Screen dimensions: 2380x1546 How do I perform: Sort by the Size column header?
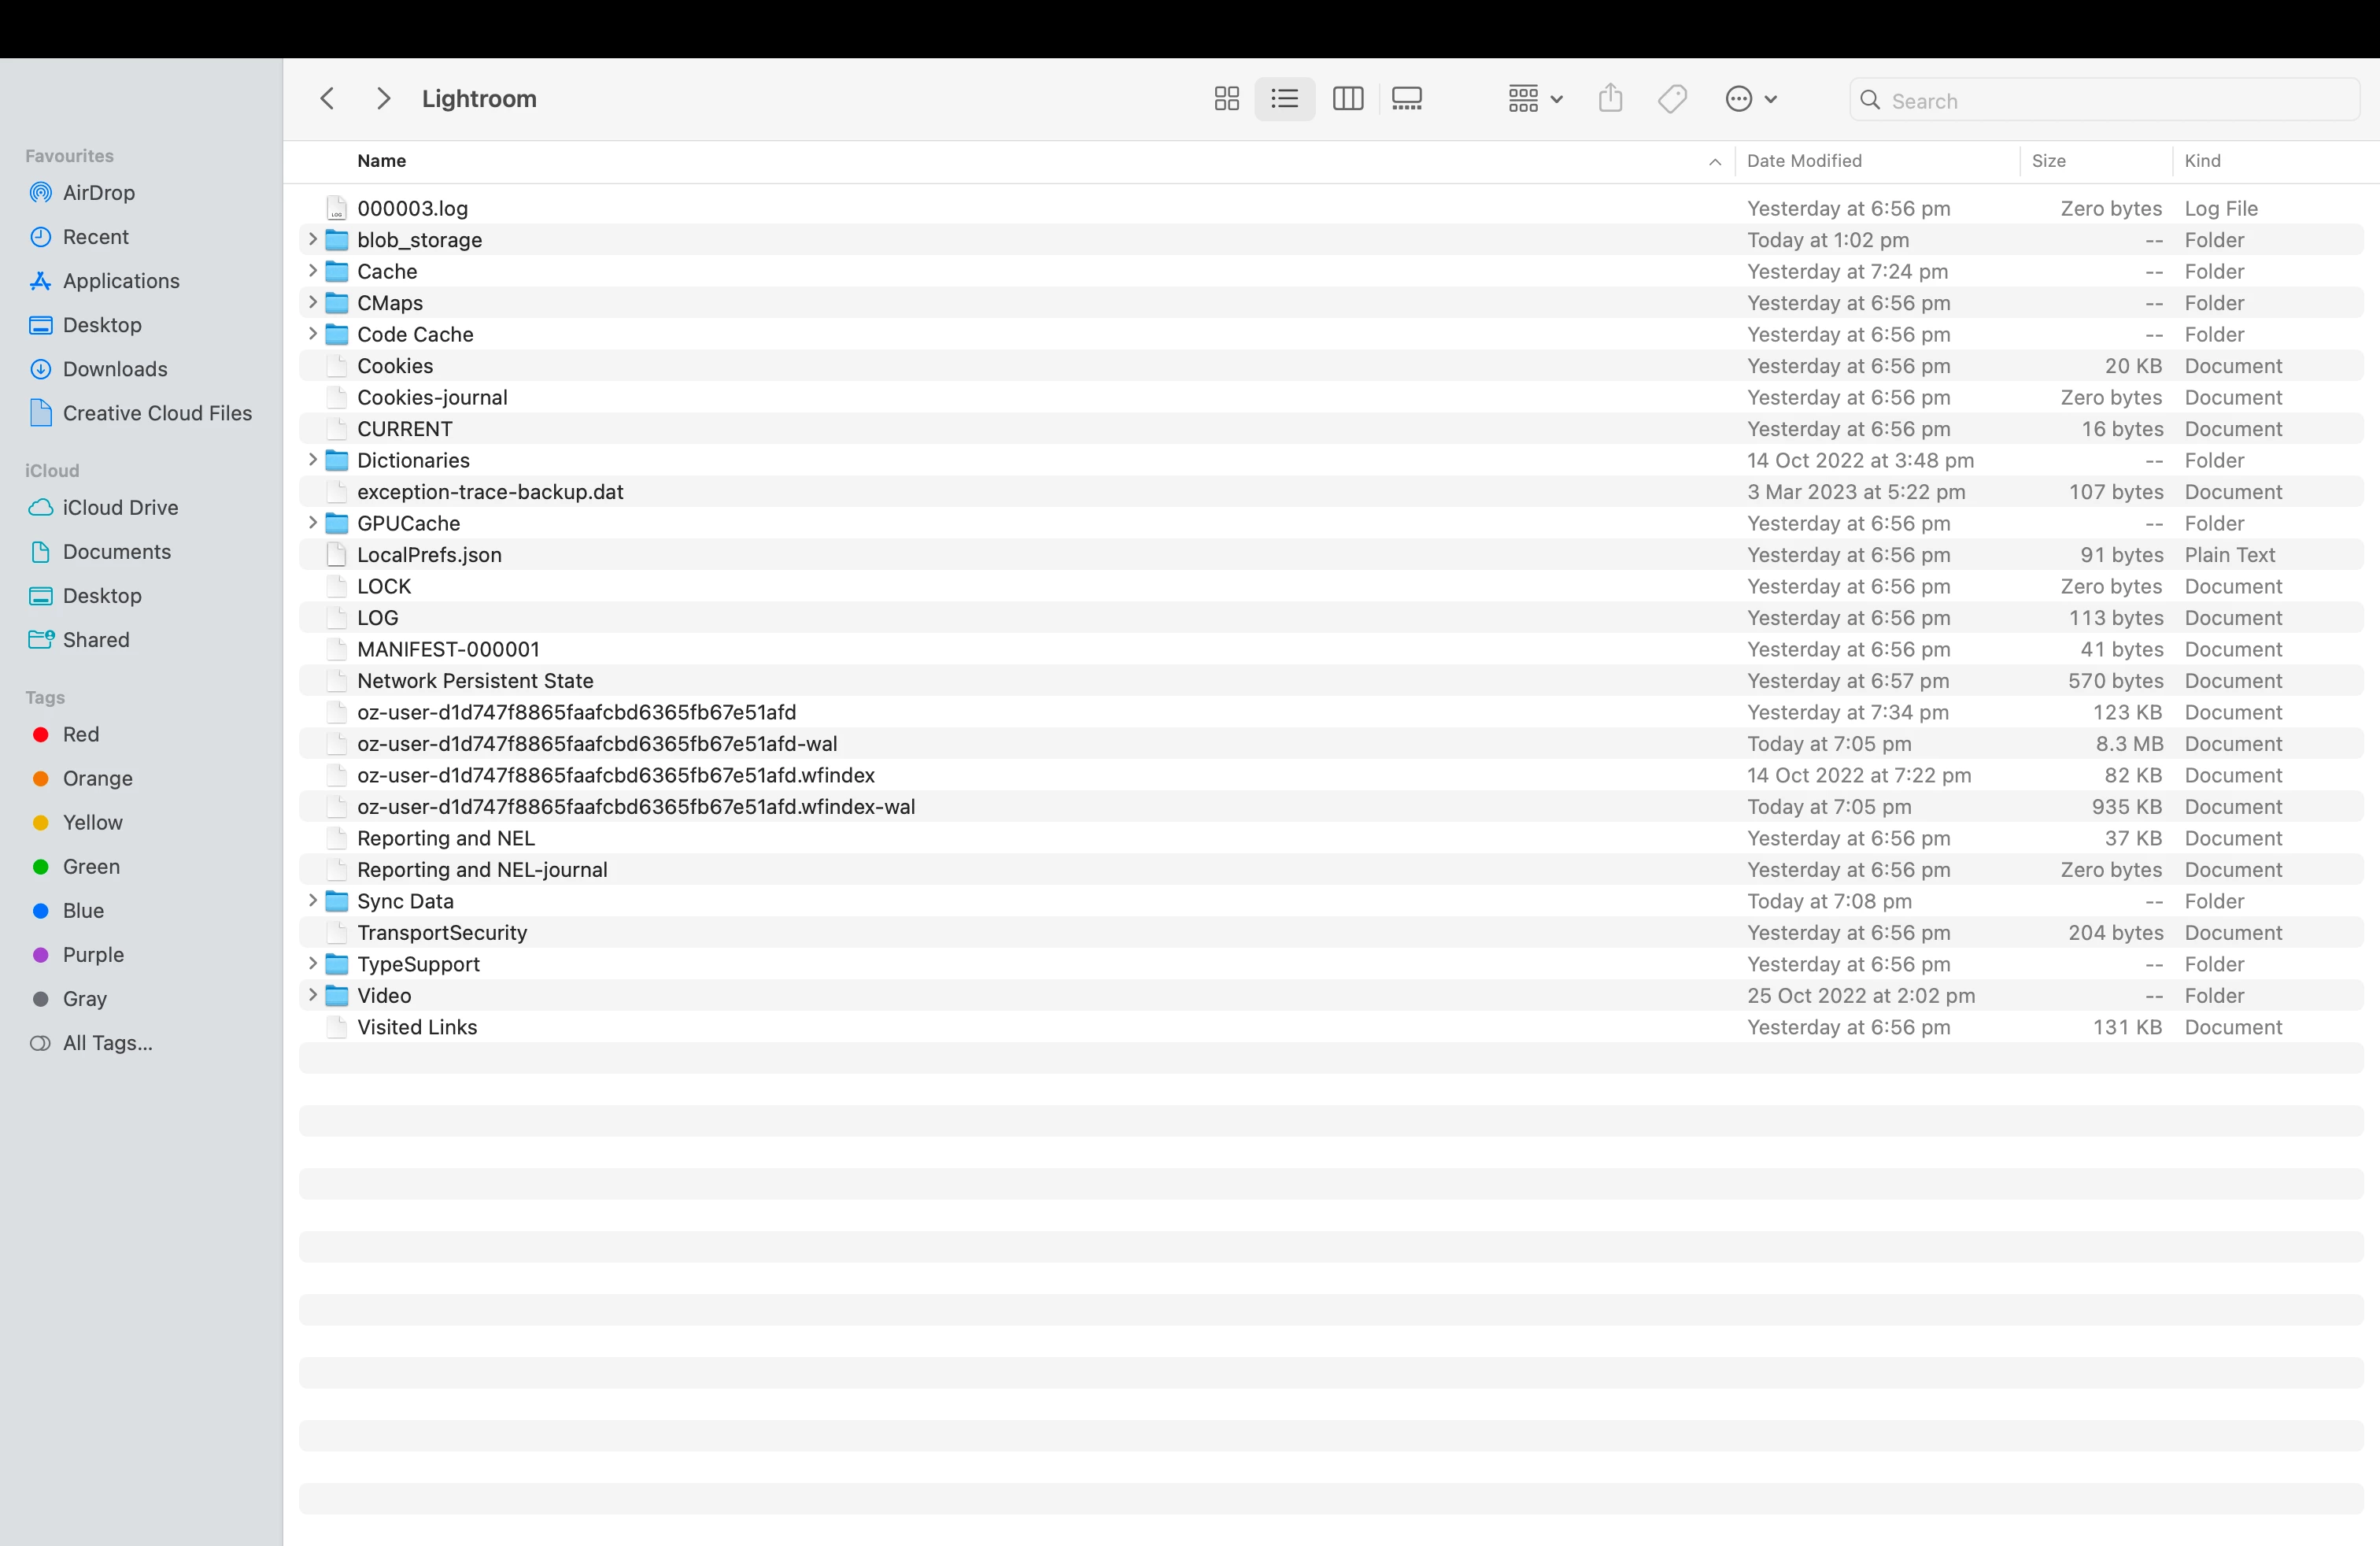click(x=2048, y=161)
